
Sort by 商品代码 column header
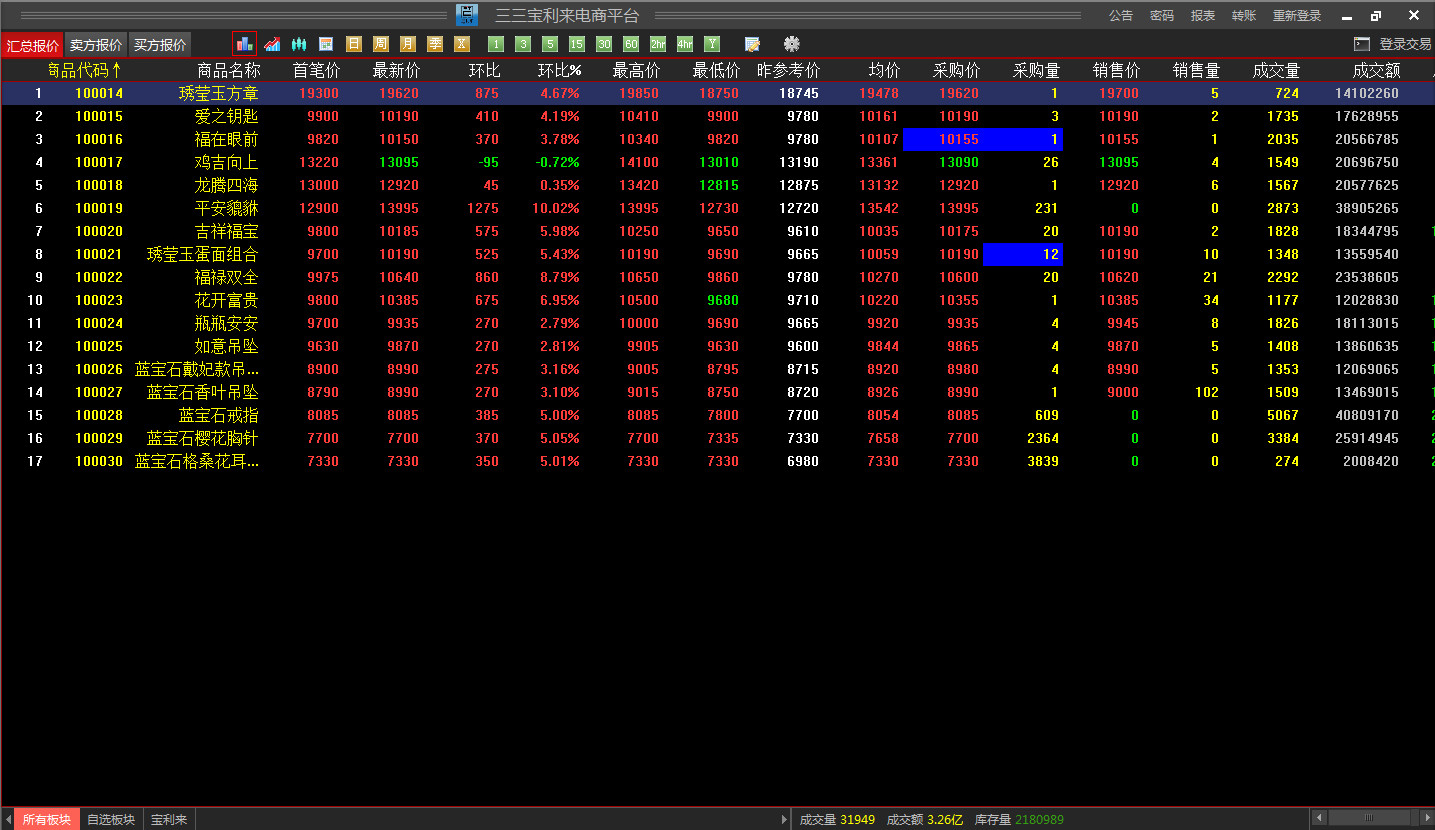click(84, 70)
